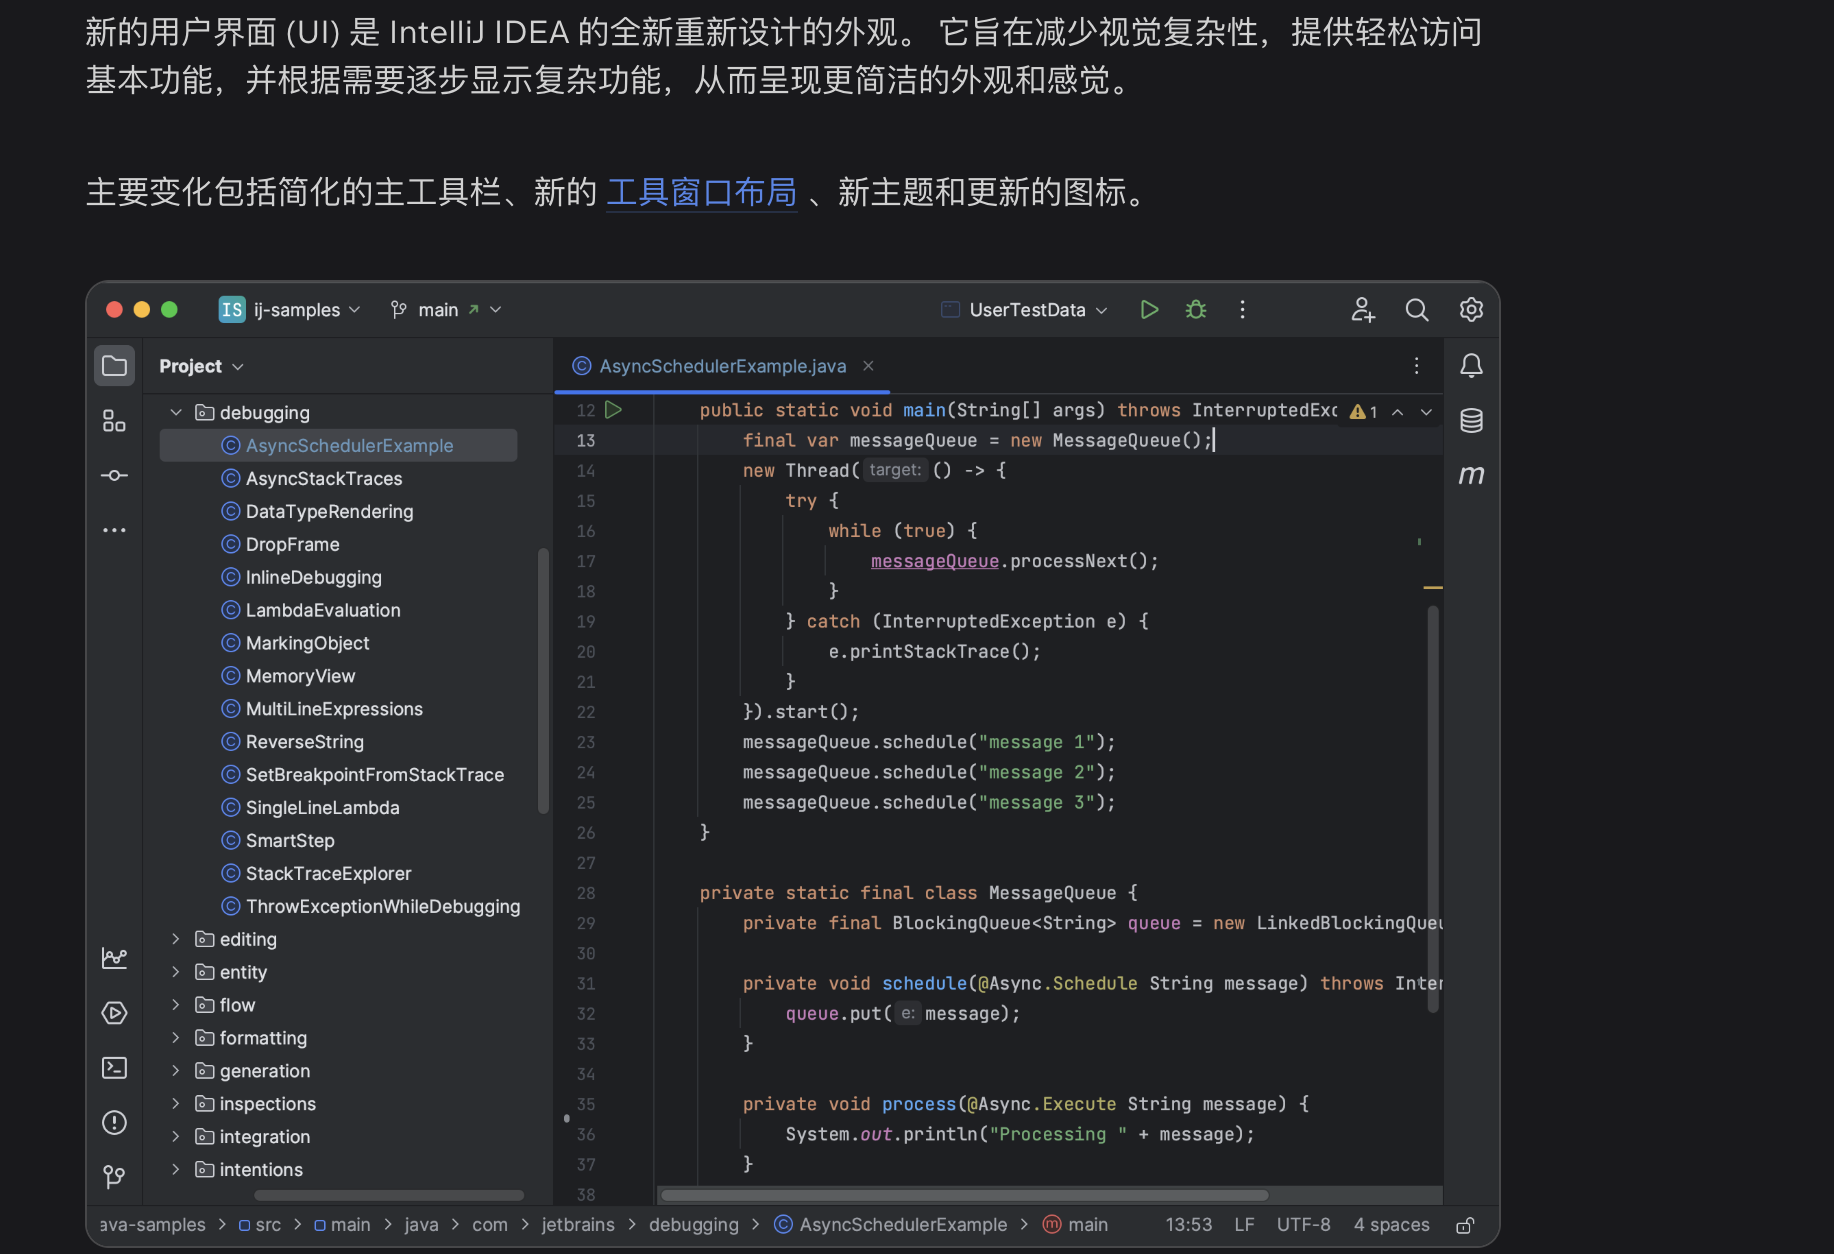Screen dimensions: 1834x1254
Task: Open the UserTestData run configuration dropdown
Action: (1025, 310)
